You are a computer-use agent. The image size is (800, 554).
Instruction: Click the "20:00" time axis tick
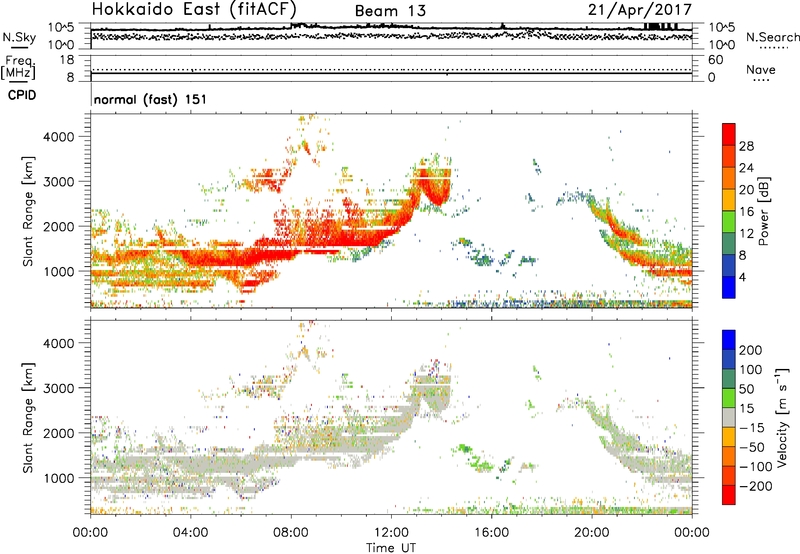592,533
